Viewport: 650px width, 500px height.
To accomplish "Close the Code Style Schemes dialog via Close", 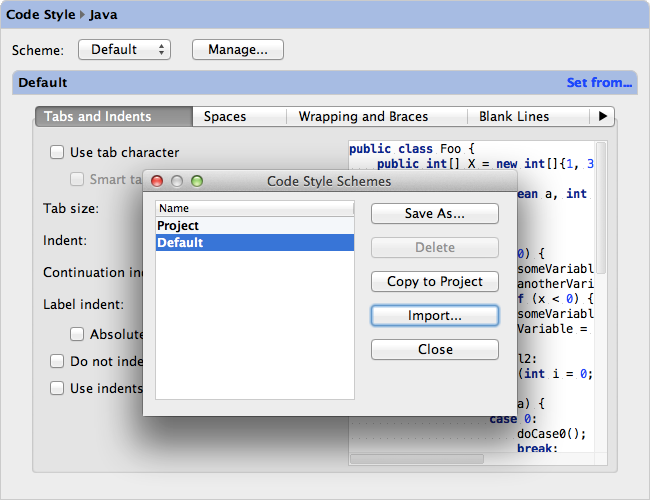I will 434,349.
